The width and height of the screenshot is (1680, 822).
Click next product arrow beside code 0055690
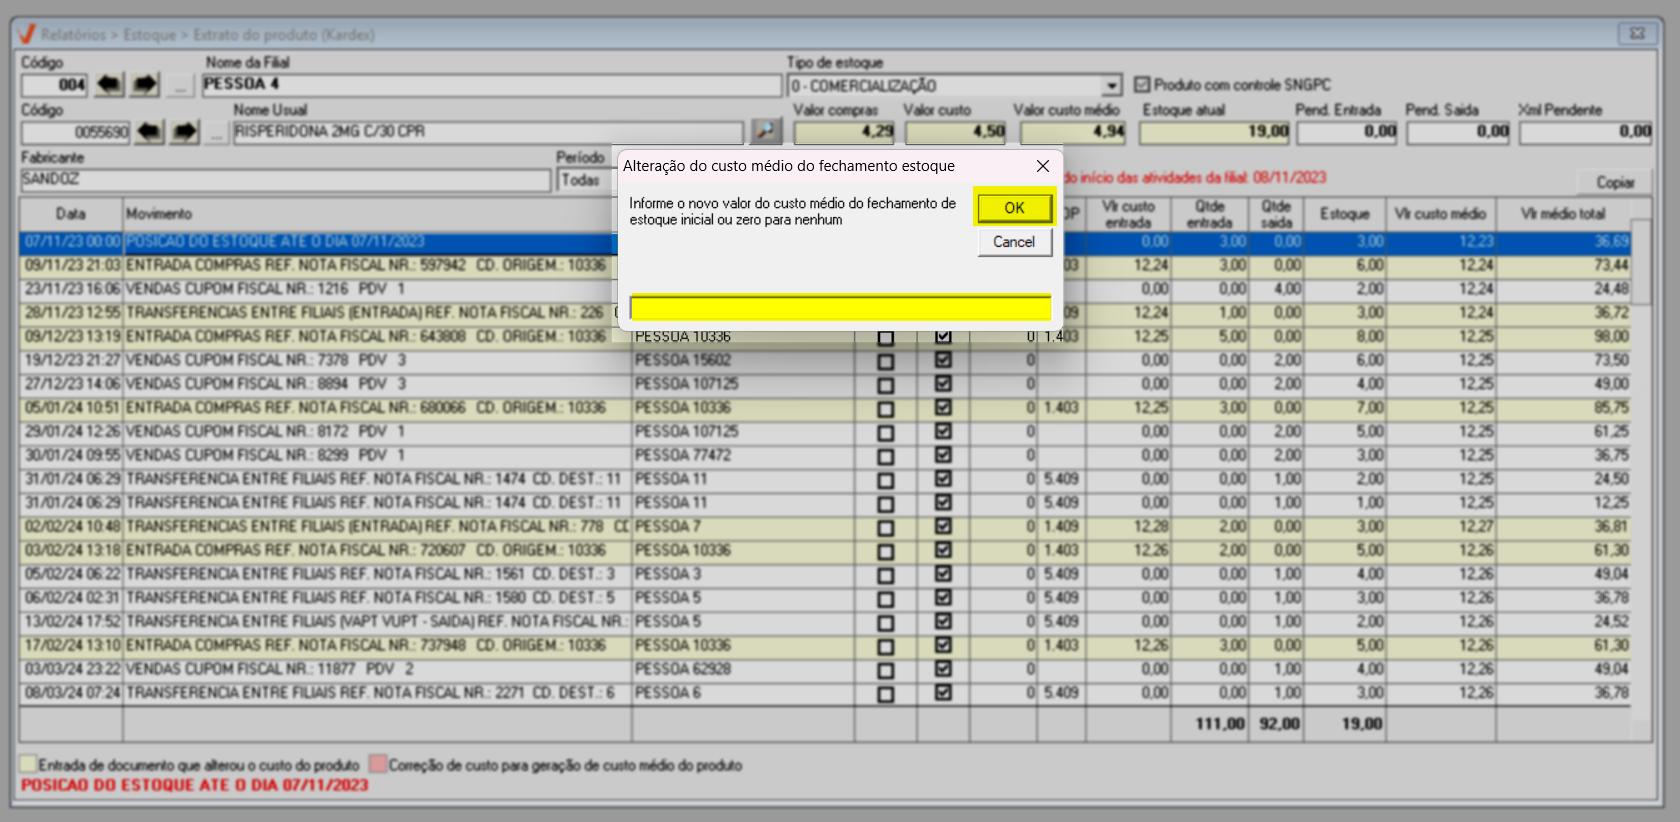click(x=185, y=132)
